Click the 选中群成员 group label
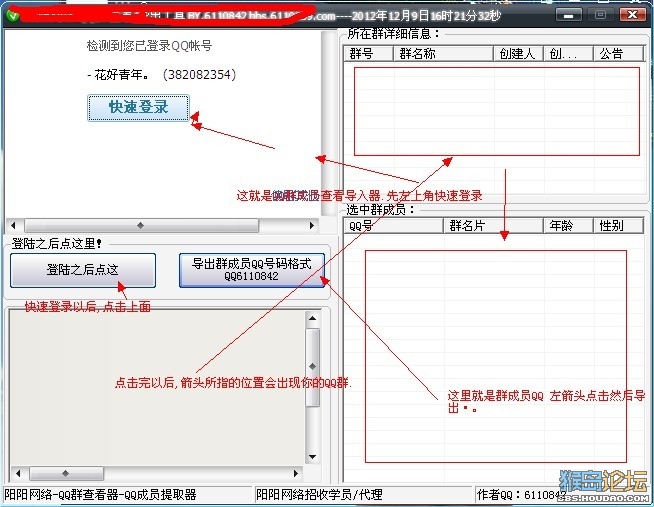Image resolution: width=654 pixels, height=507 pixels. click(380, 209)
